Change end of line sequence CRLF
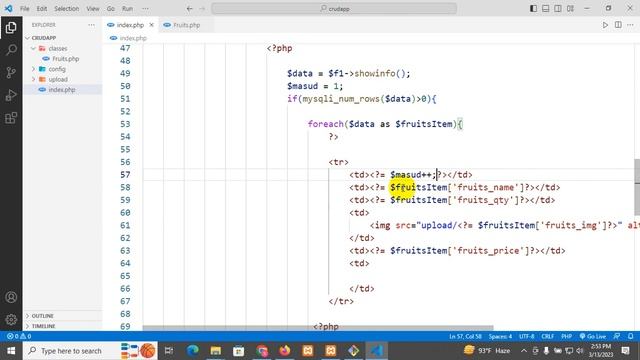Viewport: 640px width, 360px height. pos(548,336)
